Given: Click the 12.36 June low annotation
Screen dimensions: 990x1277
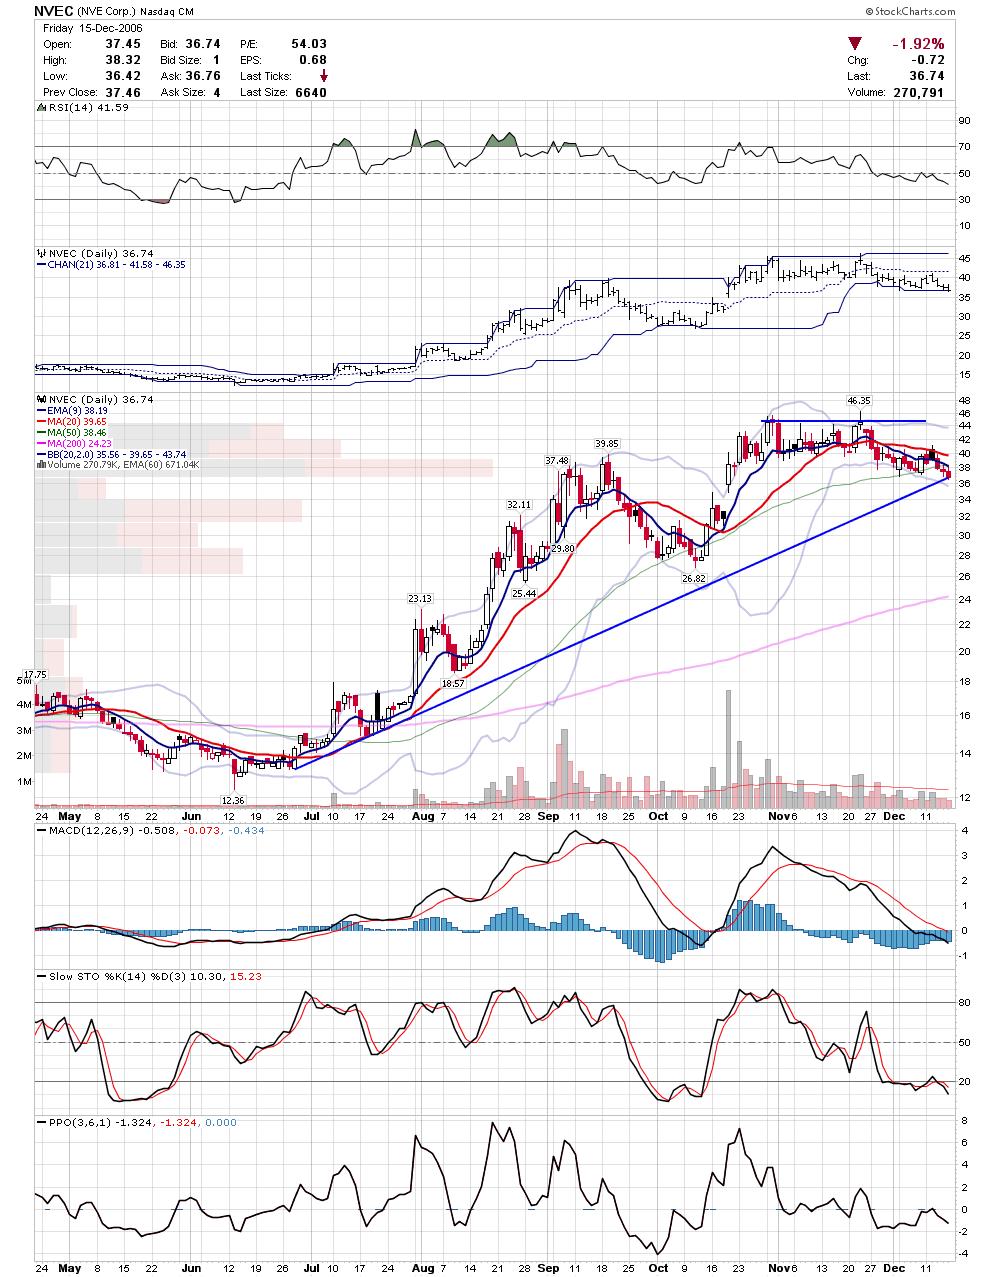Looking at the screenshot, I should [232, 800].
